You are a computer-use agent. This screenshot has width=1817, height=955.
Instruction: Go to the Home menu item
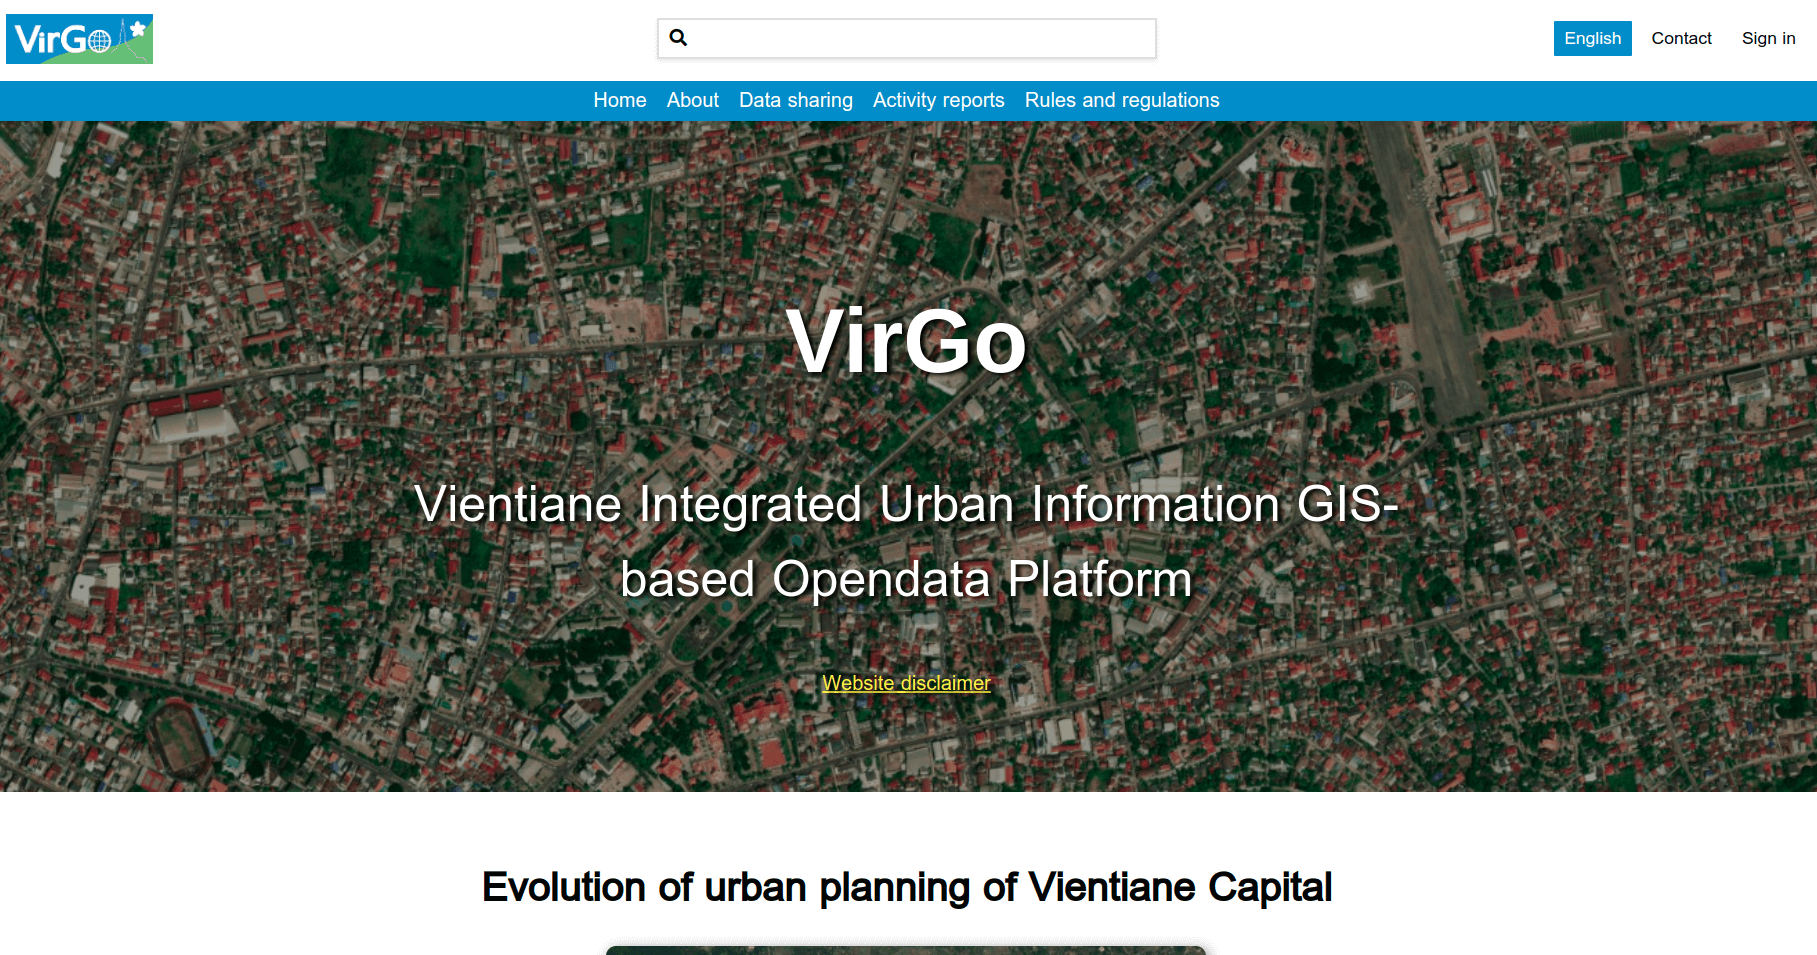tap(620, 100)
